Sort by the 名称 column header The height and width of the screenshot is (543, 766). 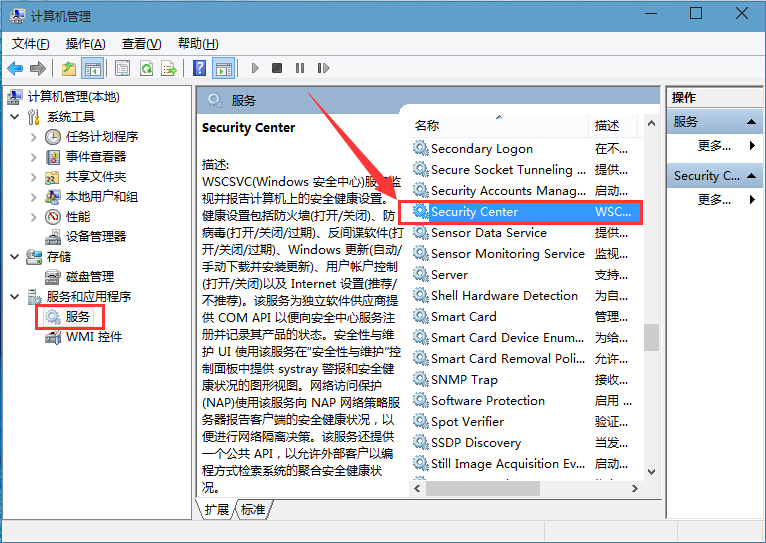[499, 125]
